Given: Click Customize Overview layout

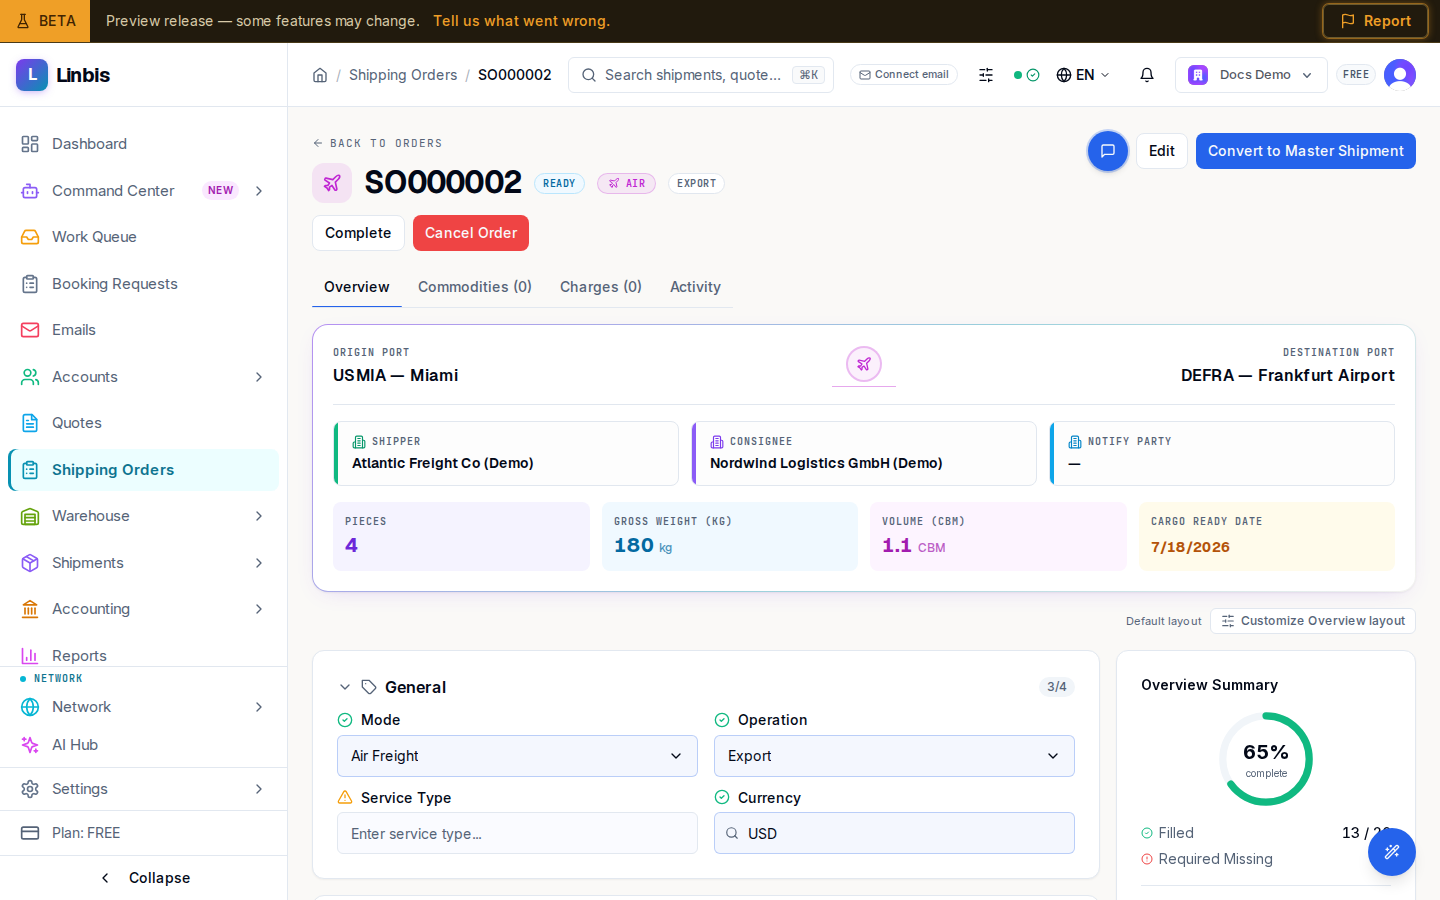Looking at the screenshot, I should click(1313, 621).
